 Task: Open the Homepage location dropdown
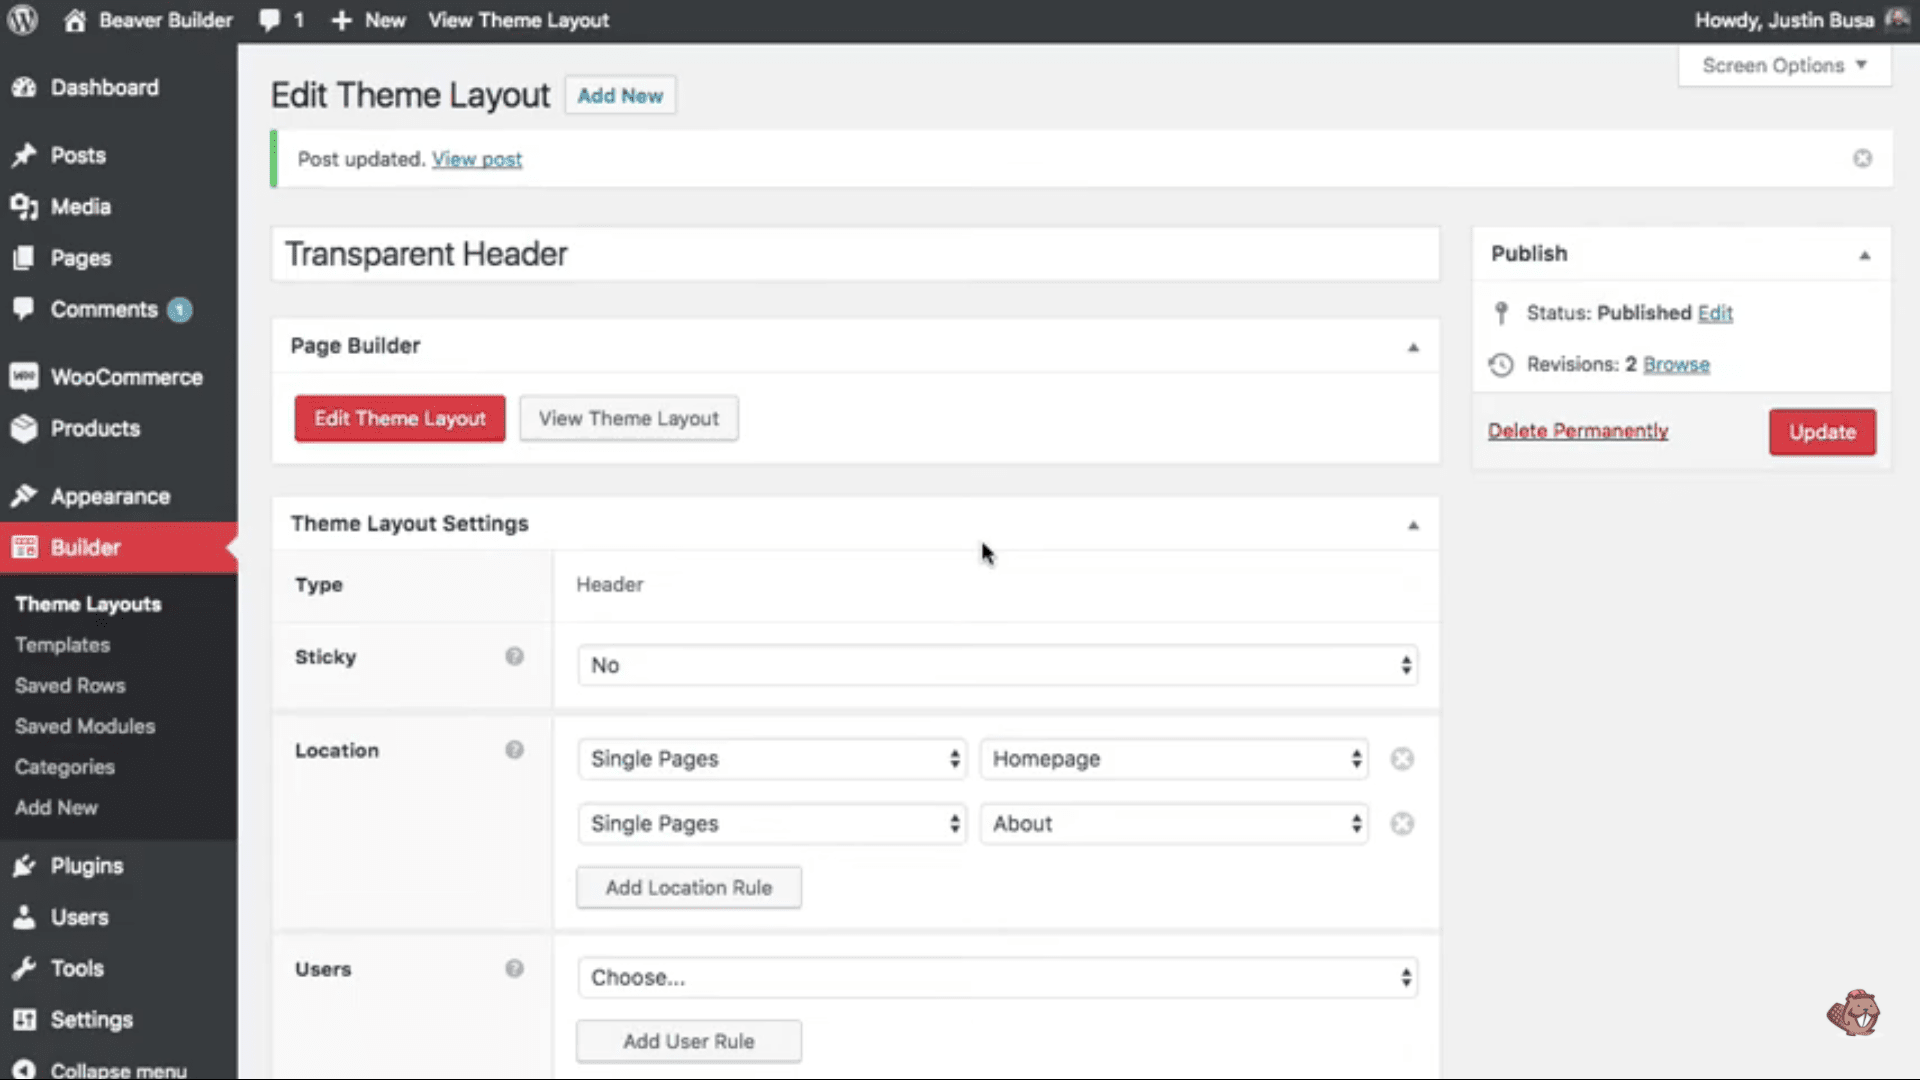1174,759
